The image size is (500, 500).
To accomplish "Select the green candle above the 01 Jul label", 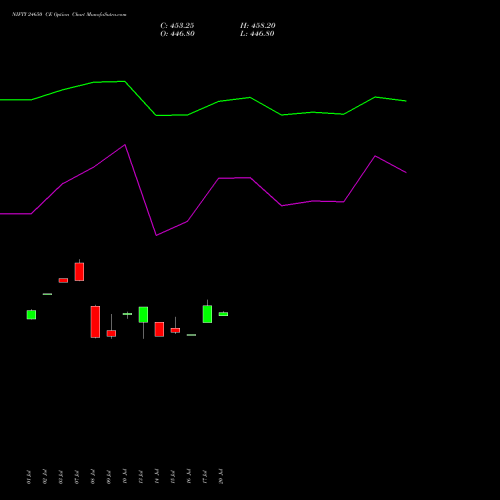I will 31,314.
